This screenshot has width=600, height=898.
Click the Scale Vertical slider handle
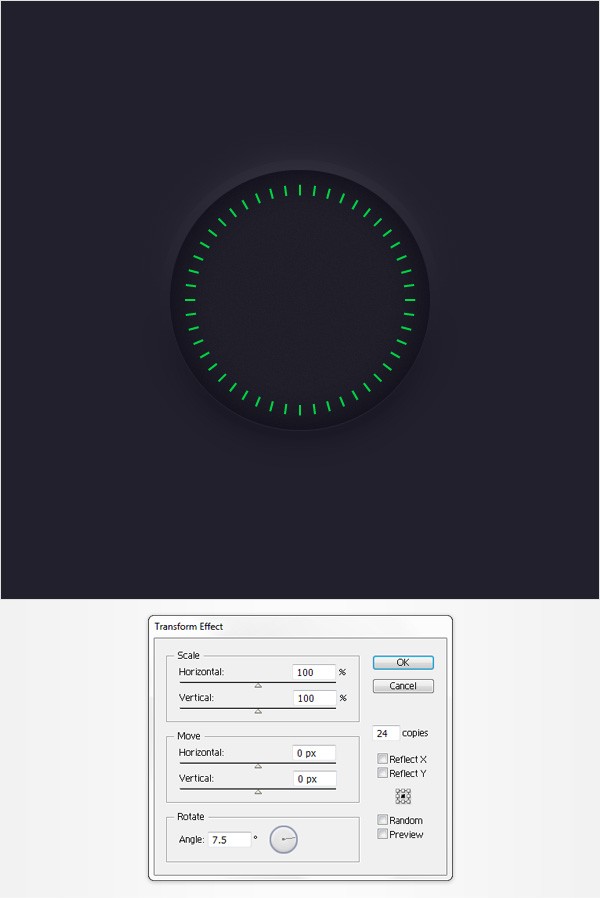(258, 711)
